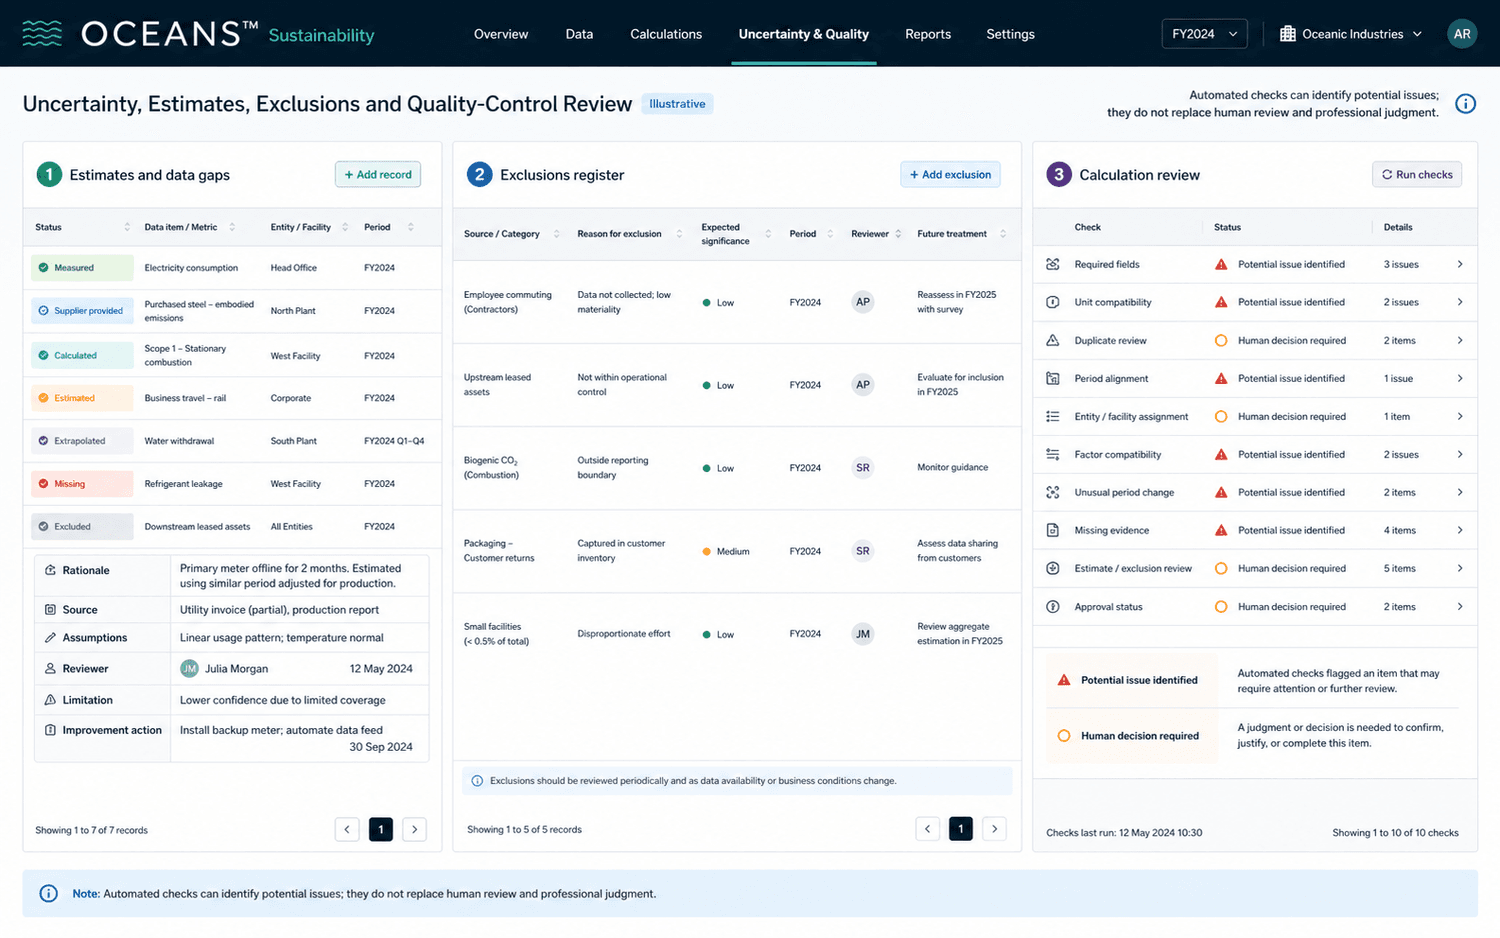Click the Estimate / exclusion review icon

click(x=1052, y=568)
